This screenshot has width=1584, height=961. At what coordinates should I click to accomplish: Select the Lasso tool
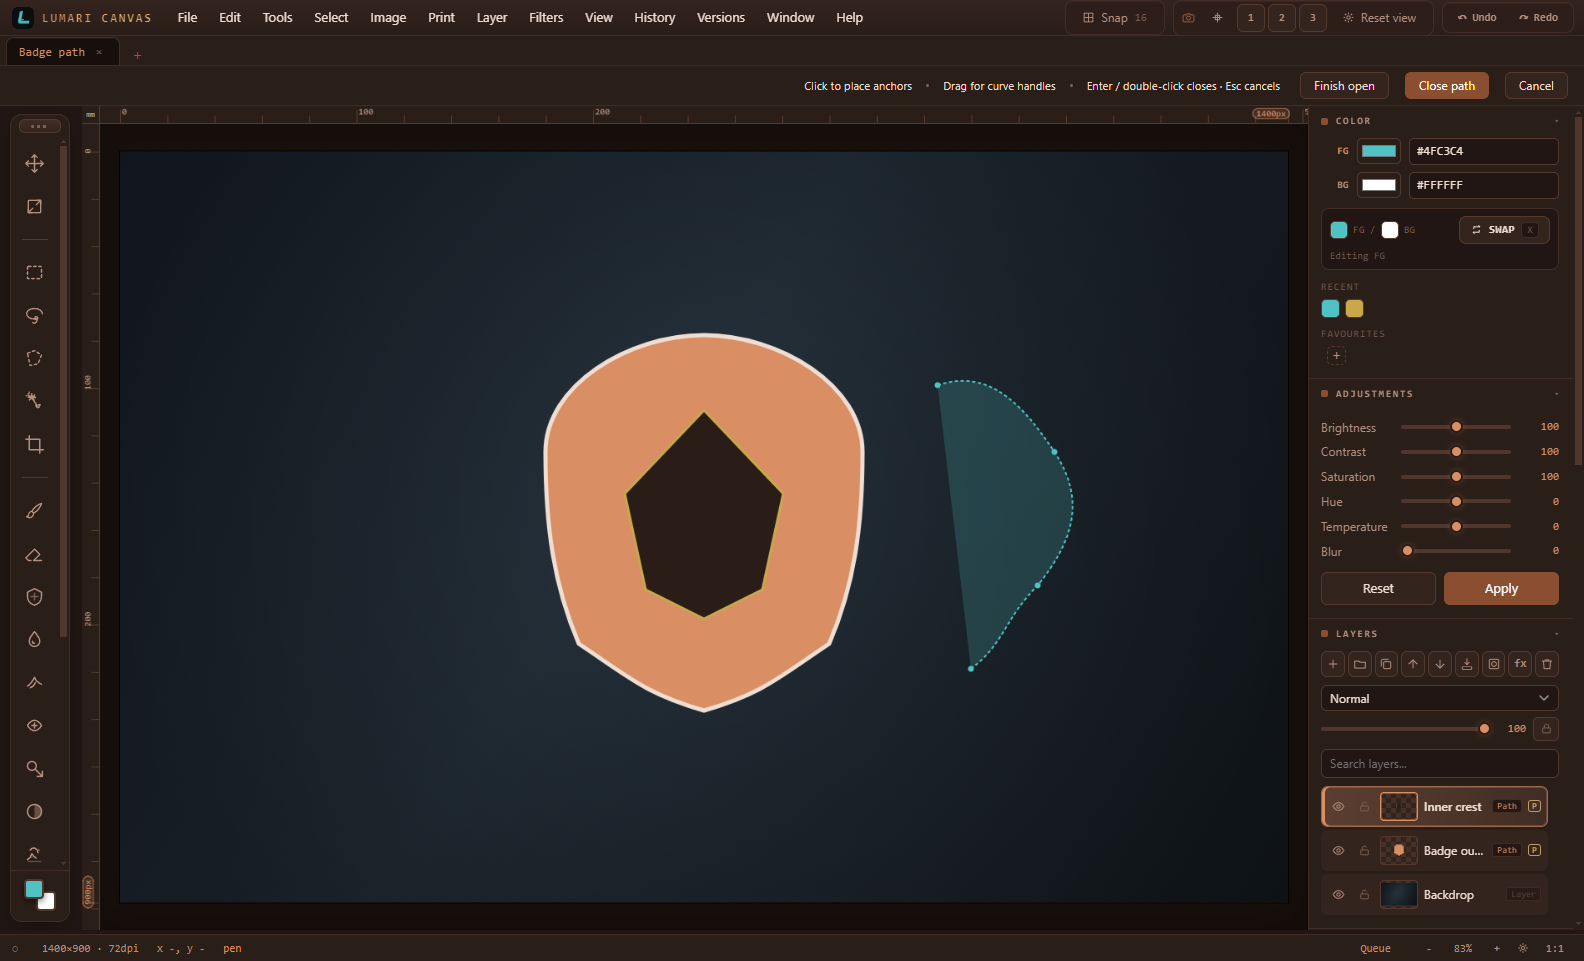click(34, 315)
